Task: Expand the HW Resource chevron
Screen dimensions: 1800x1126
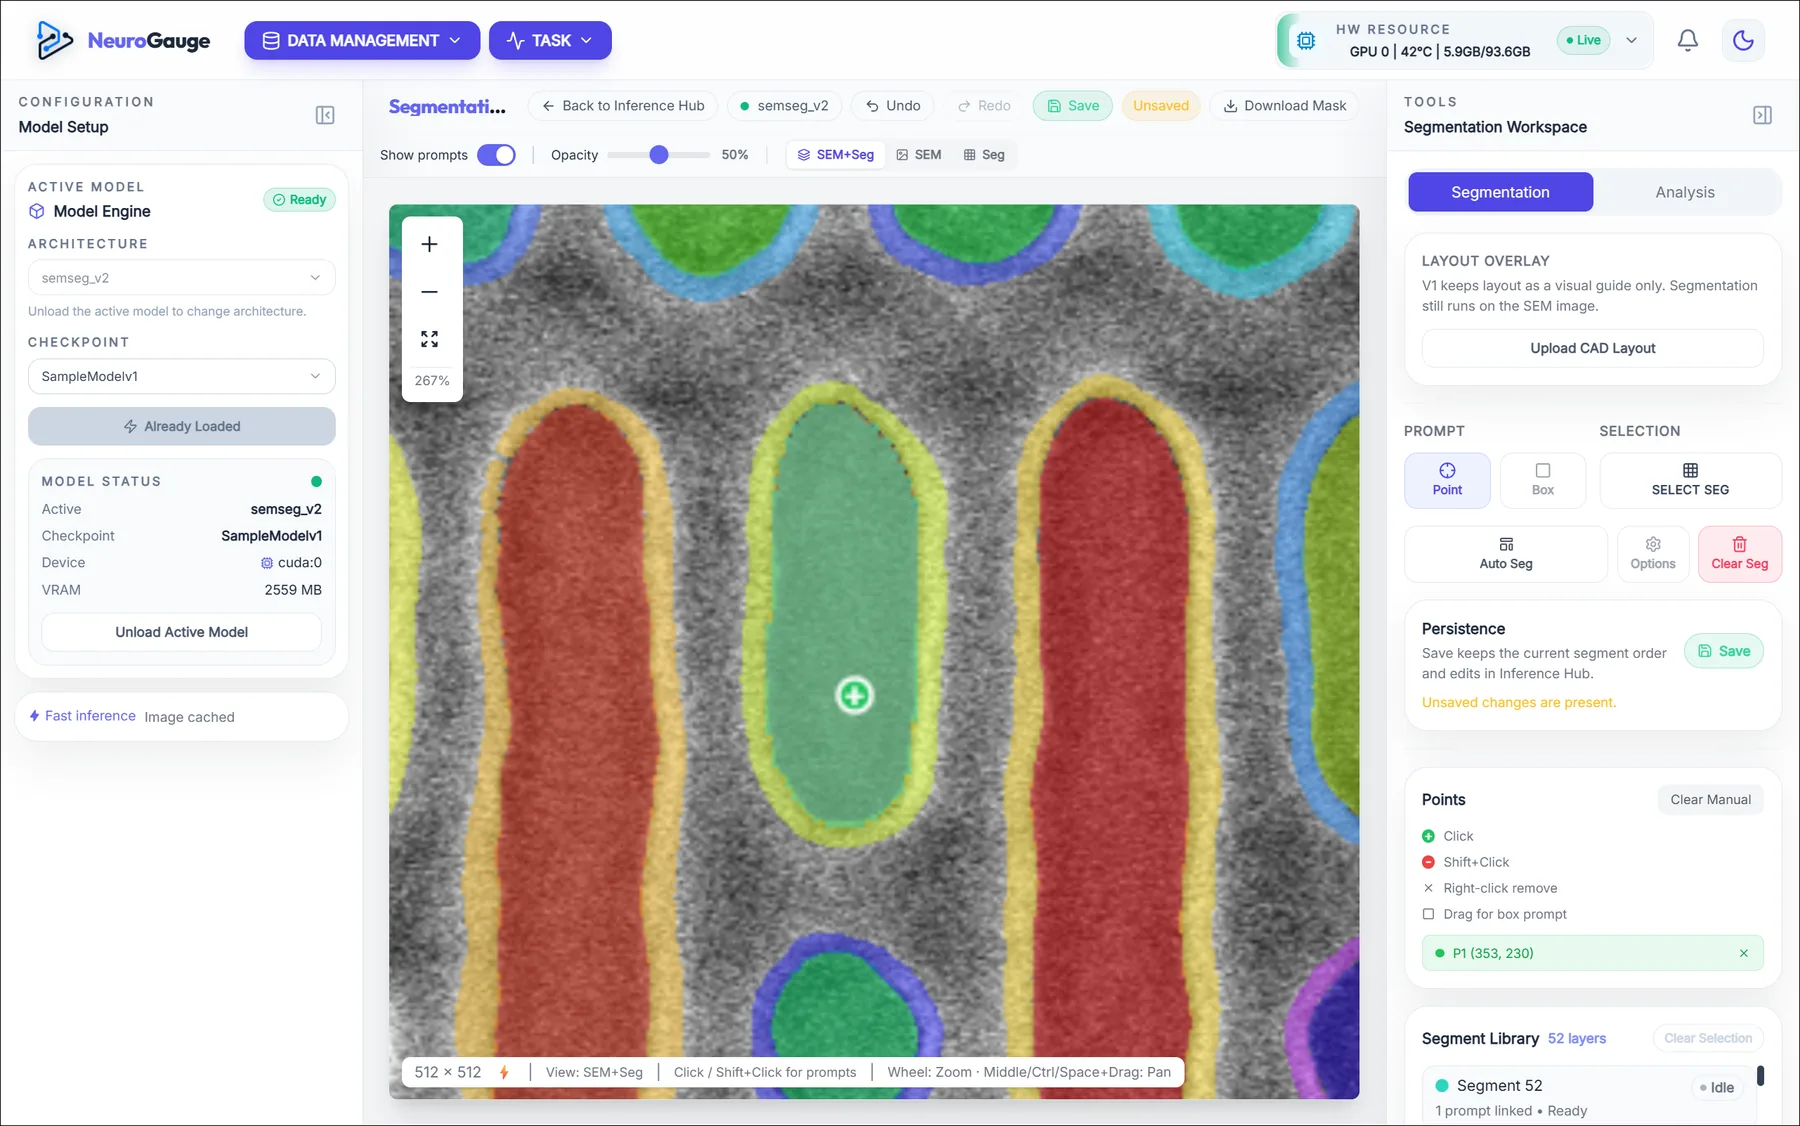Action: [1631, 40]
